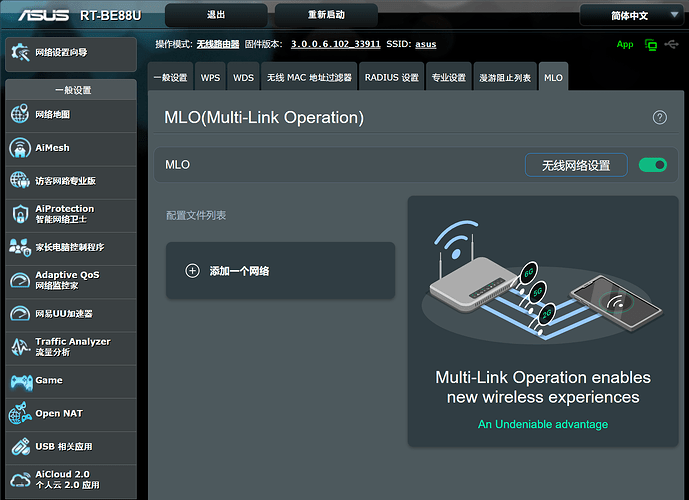Click the AiProtection shield icon
Viewport: 689px width, 500px height.
pos(20,214)
